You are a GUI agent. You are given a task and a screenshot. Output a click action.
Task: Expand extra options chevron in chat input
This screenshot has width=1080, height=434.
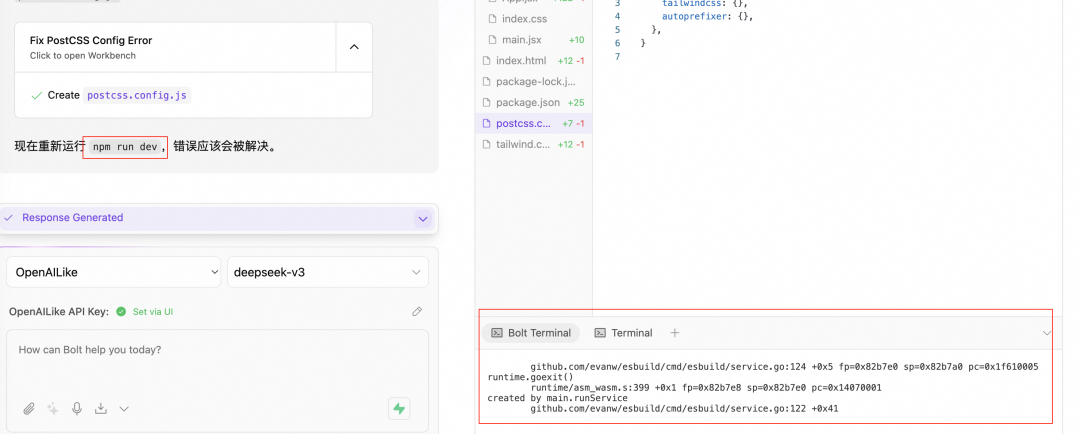click(124, 408)
